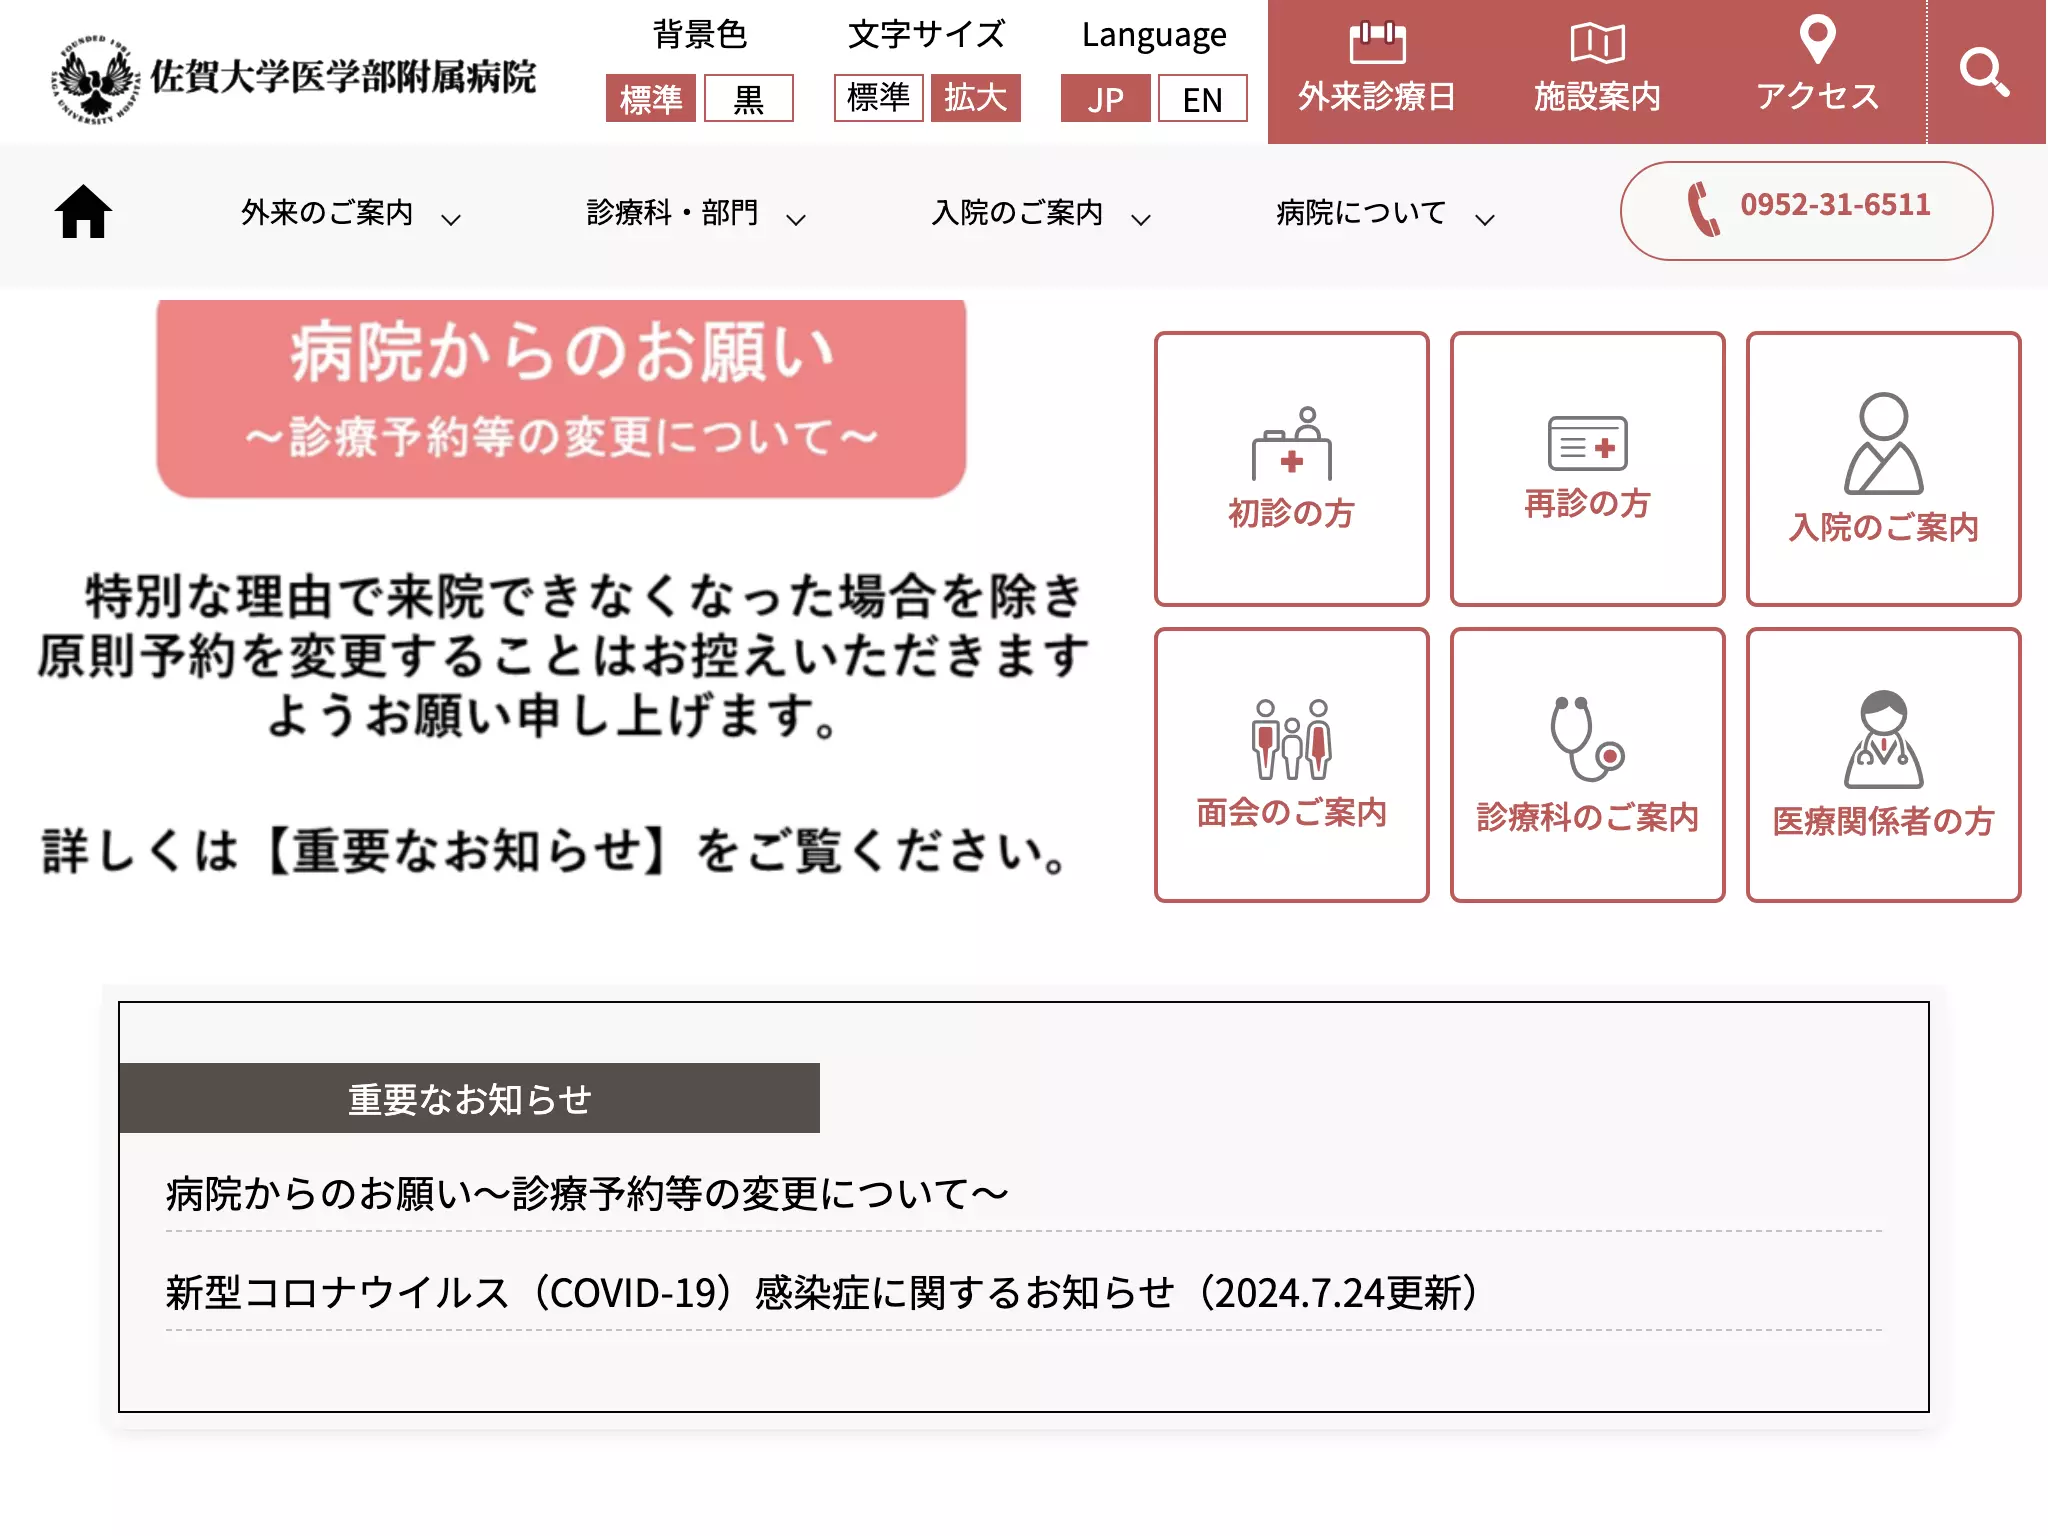Open the 病院について menu label
The image size is (2048, 1536).
(1361, 212)
